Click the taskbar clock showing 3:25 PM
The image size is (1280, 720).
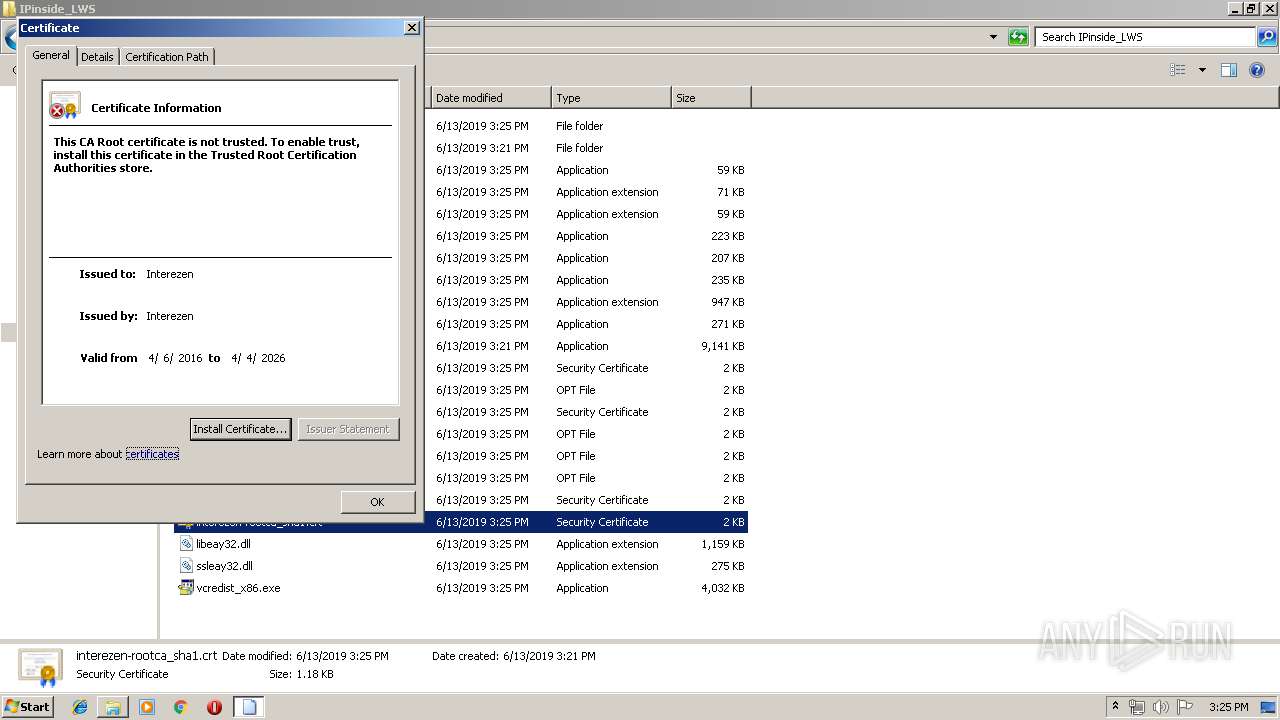coord(1228,707)
